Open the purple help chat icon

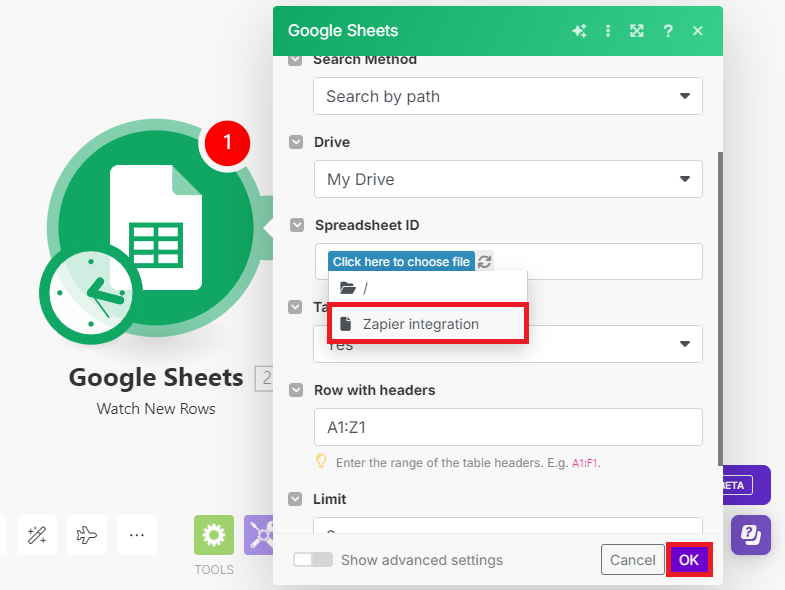point(751,535)
